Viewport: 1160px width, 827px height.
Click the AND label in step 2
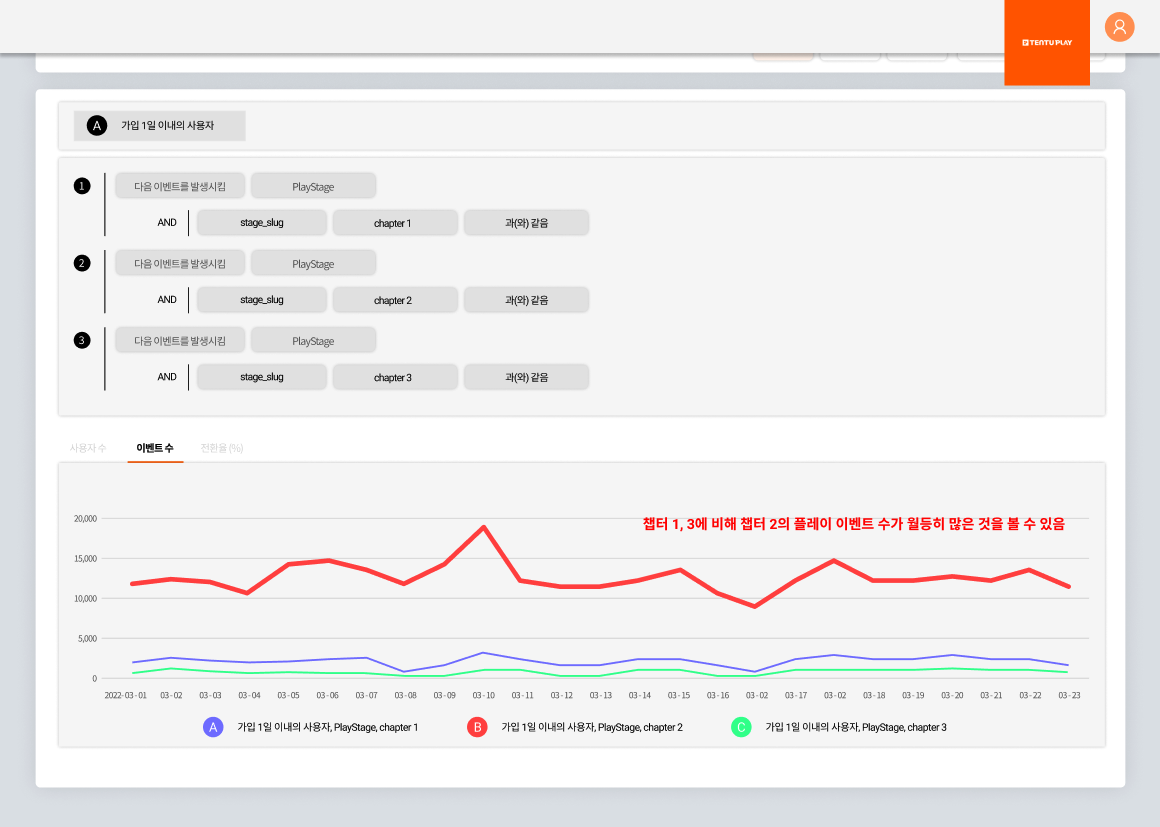(x=167, y=300)
